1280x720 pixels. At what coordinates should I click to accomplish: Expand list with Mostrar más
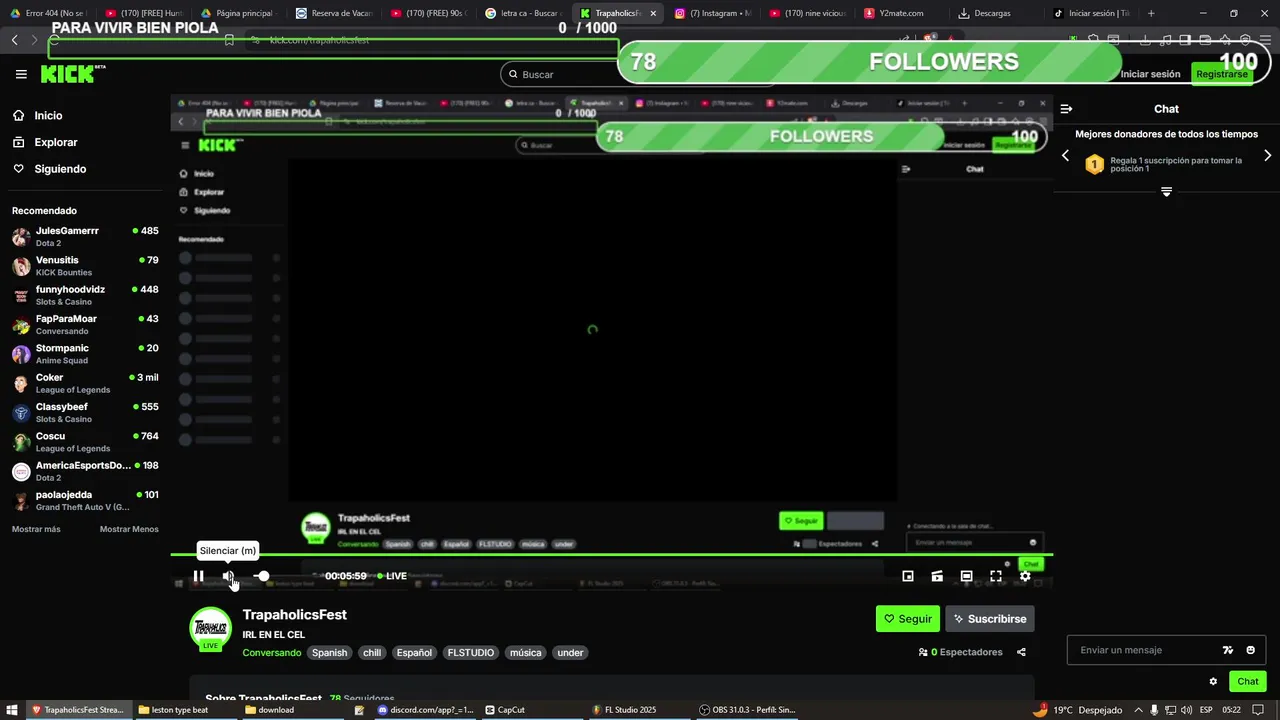click(36, 529)
